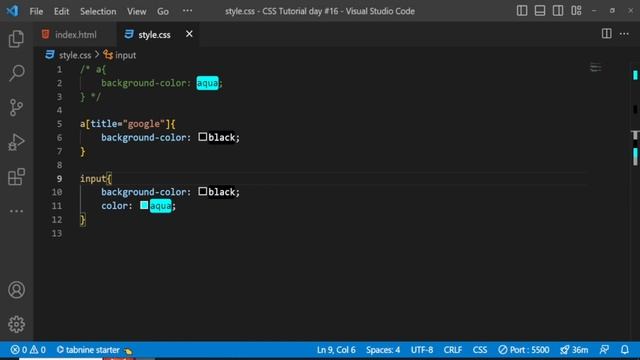Open the Go menu
The height and width of the screenshot is (360, 640).
tap(163, 11)
